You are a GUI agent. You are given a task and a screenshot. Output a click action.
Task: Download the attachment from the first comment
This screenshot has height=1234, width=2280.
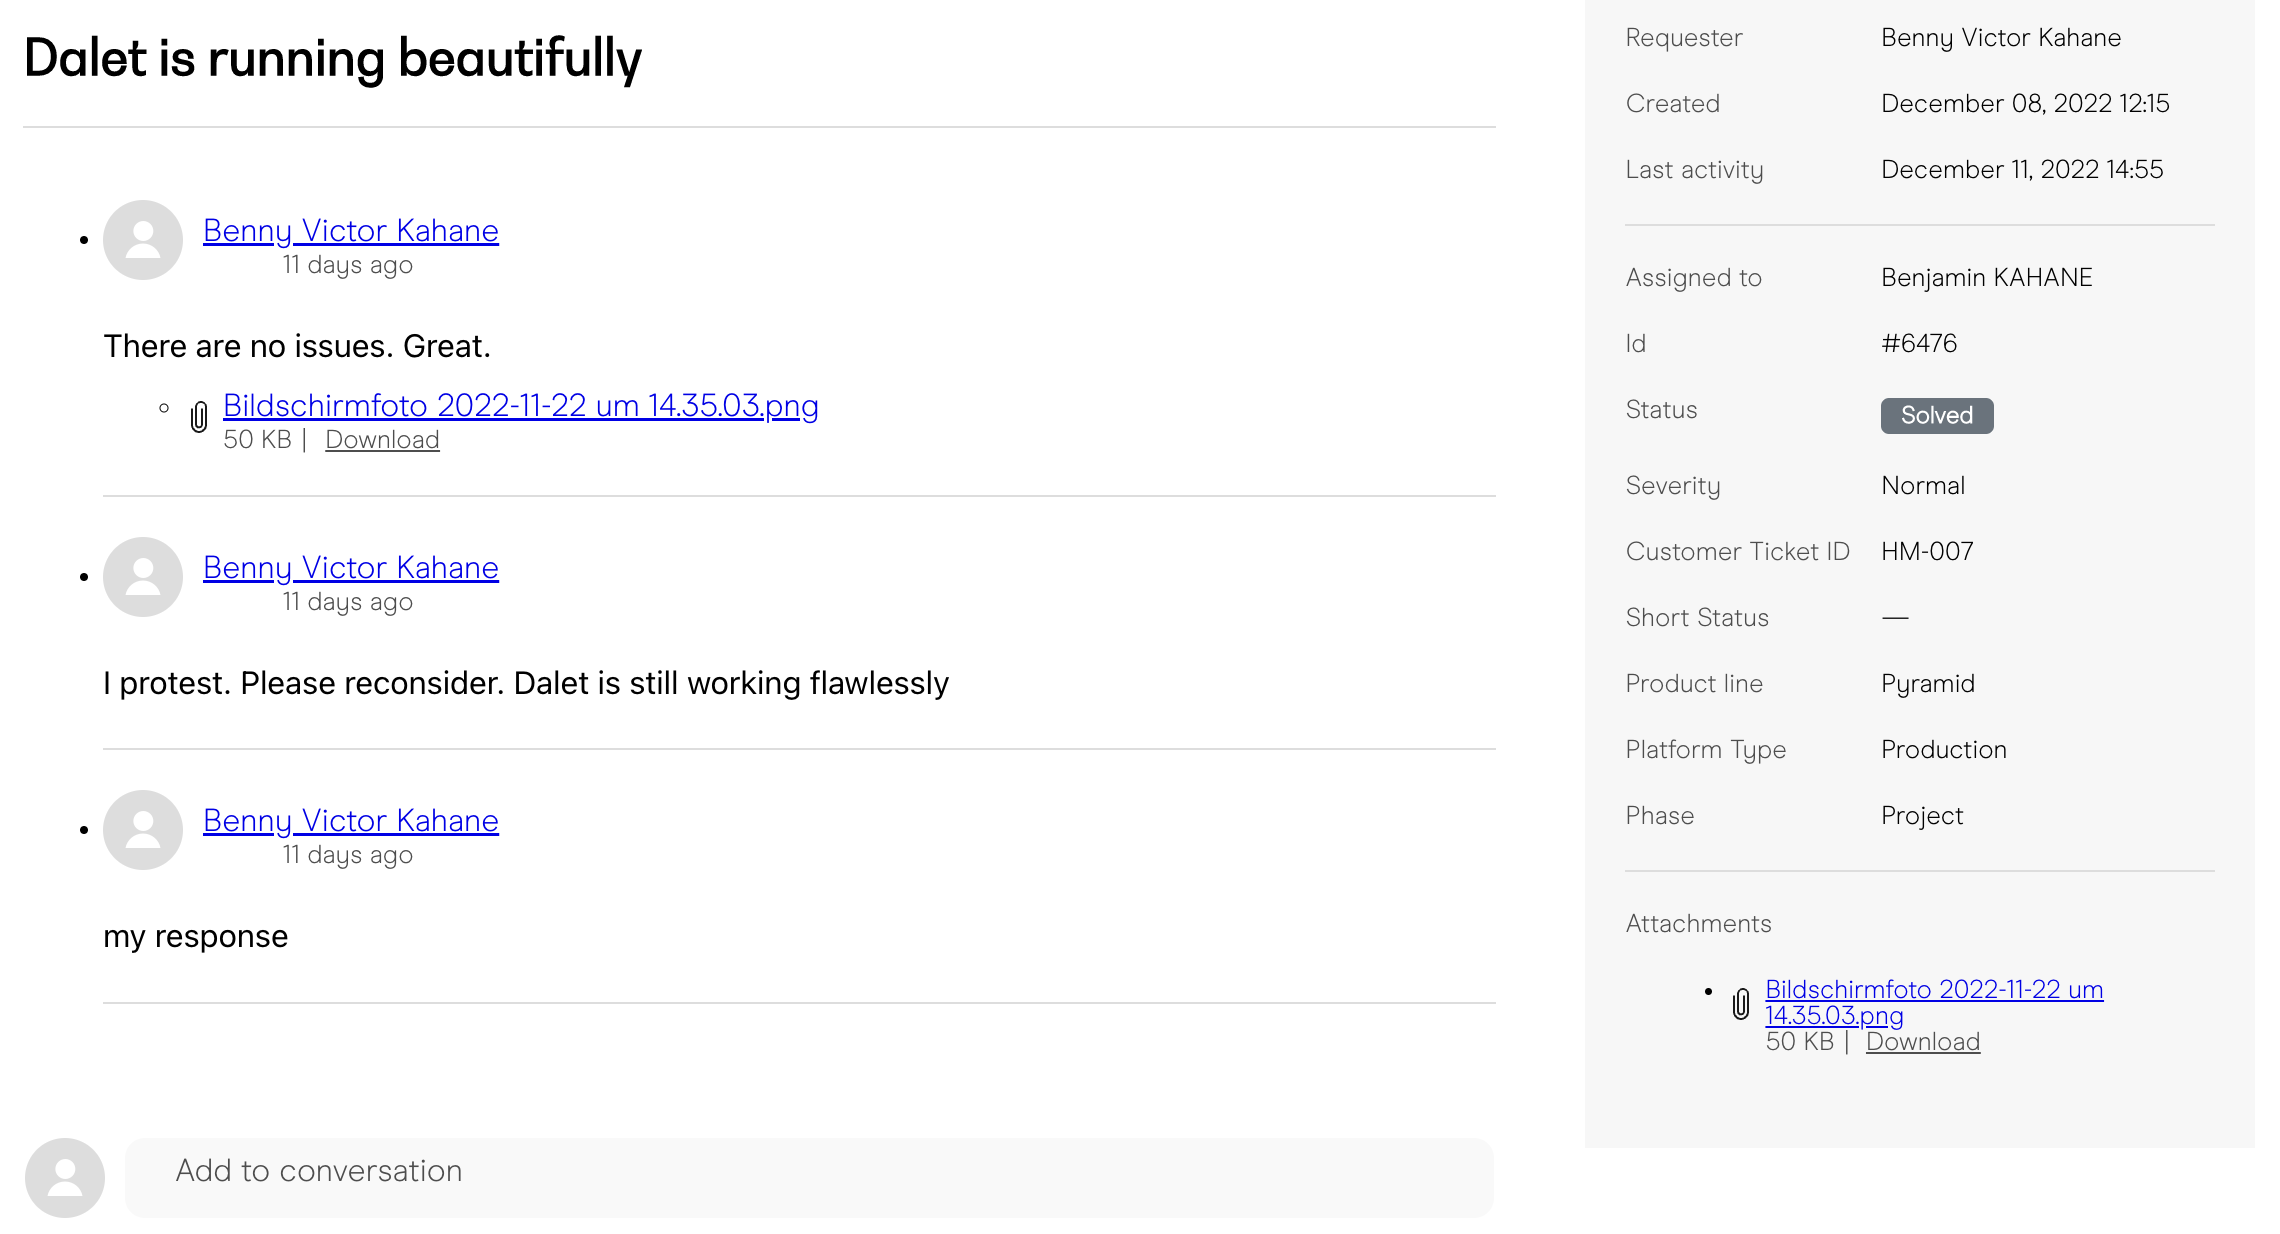tap(382, 440)
